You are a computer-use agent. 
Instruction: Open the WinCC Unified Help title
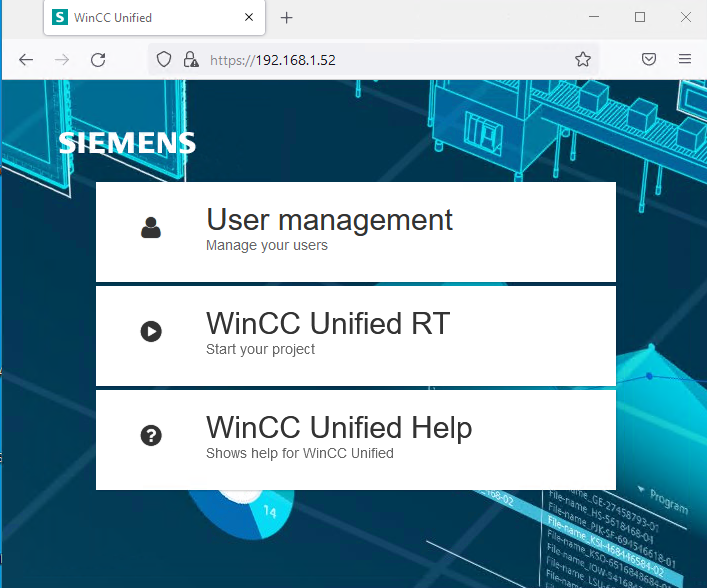(339, 427)
